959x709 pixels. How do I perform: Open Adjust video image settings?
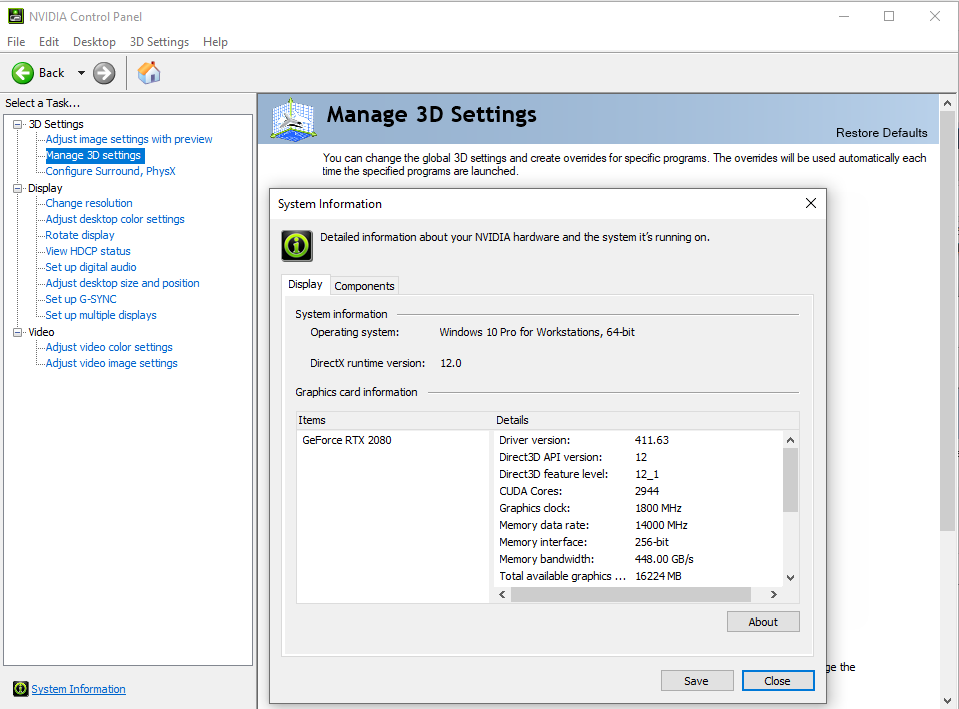click(111, 363)
